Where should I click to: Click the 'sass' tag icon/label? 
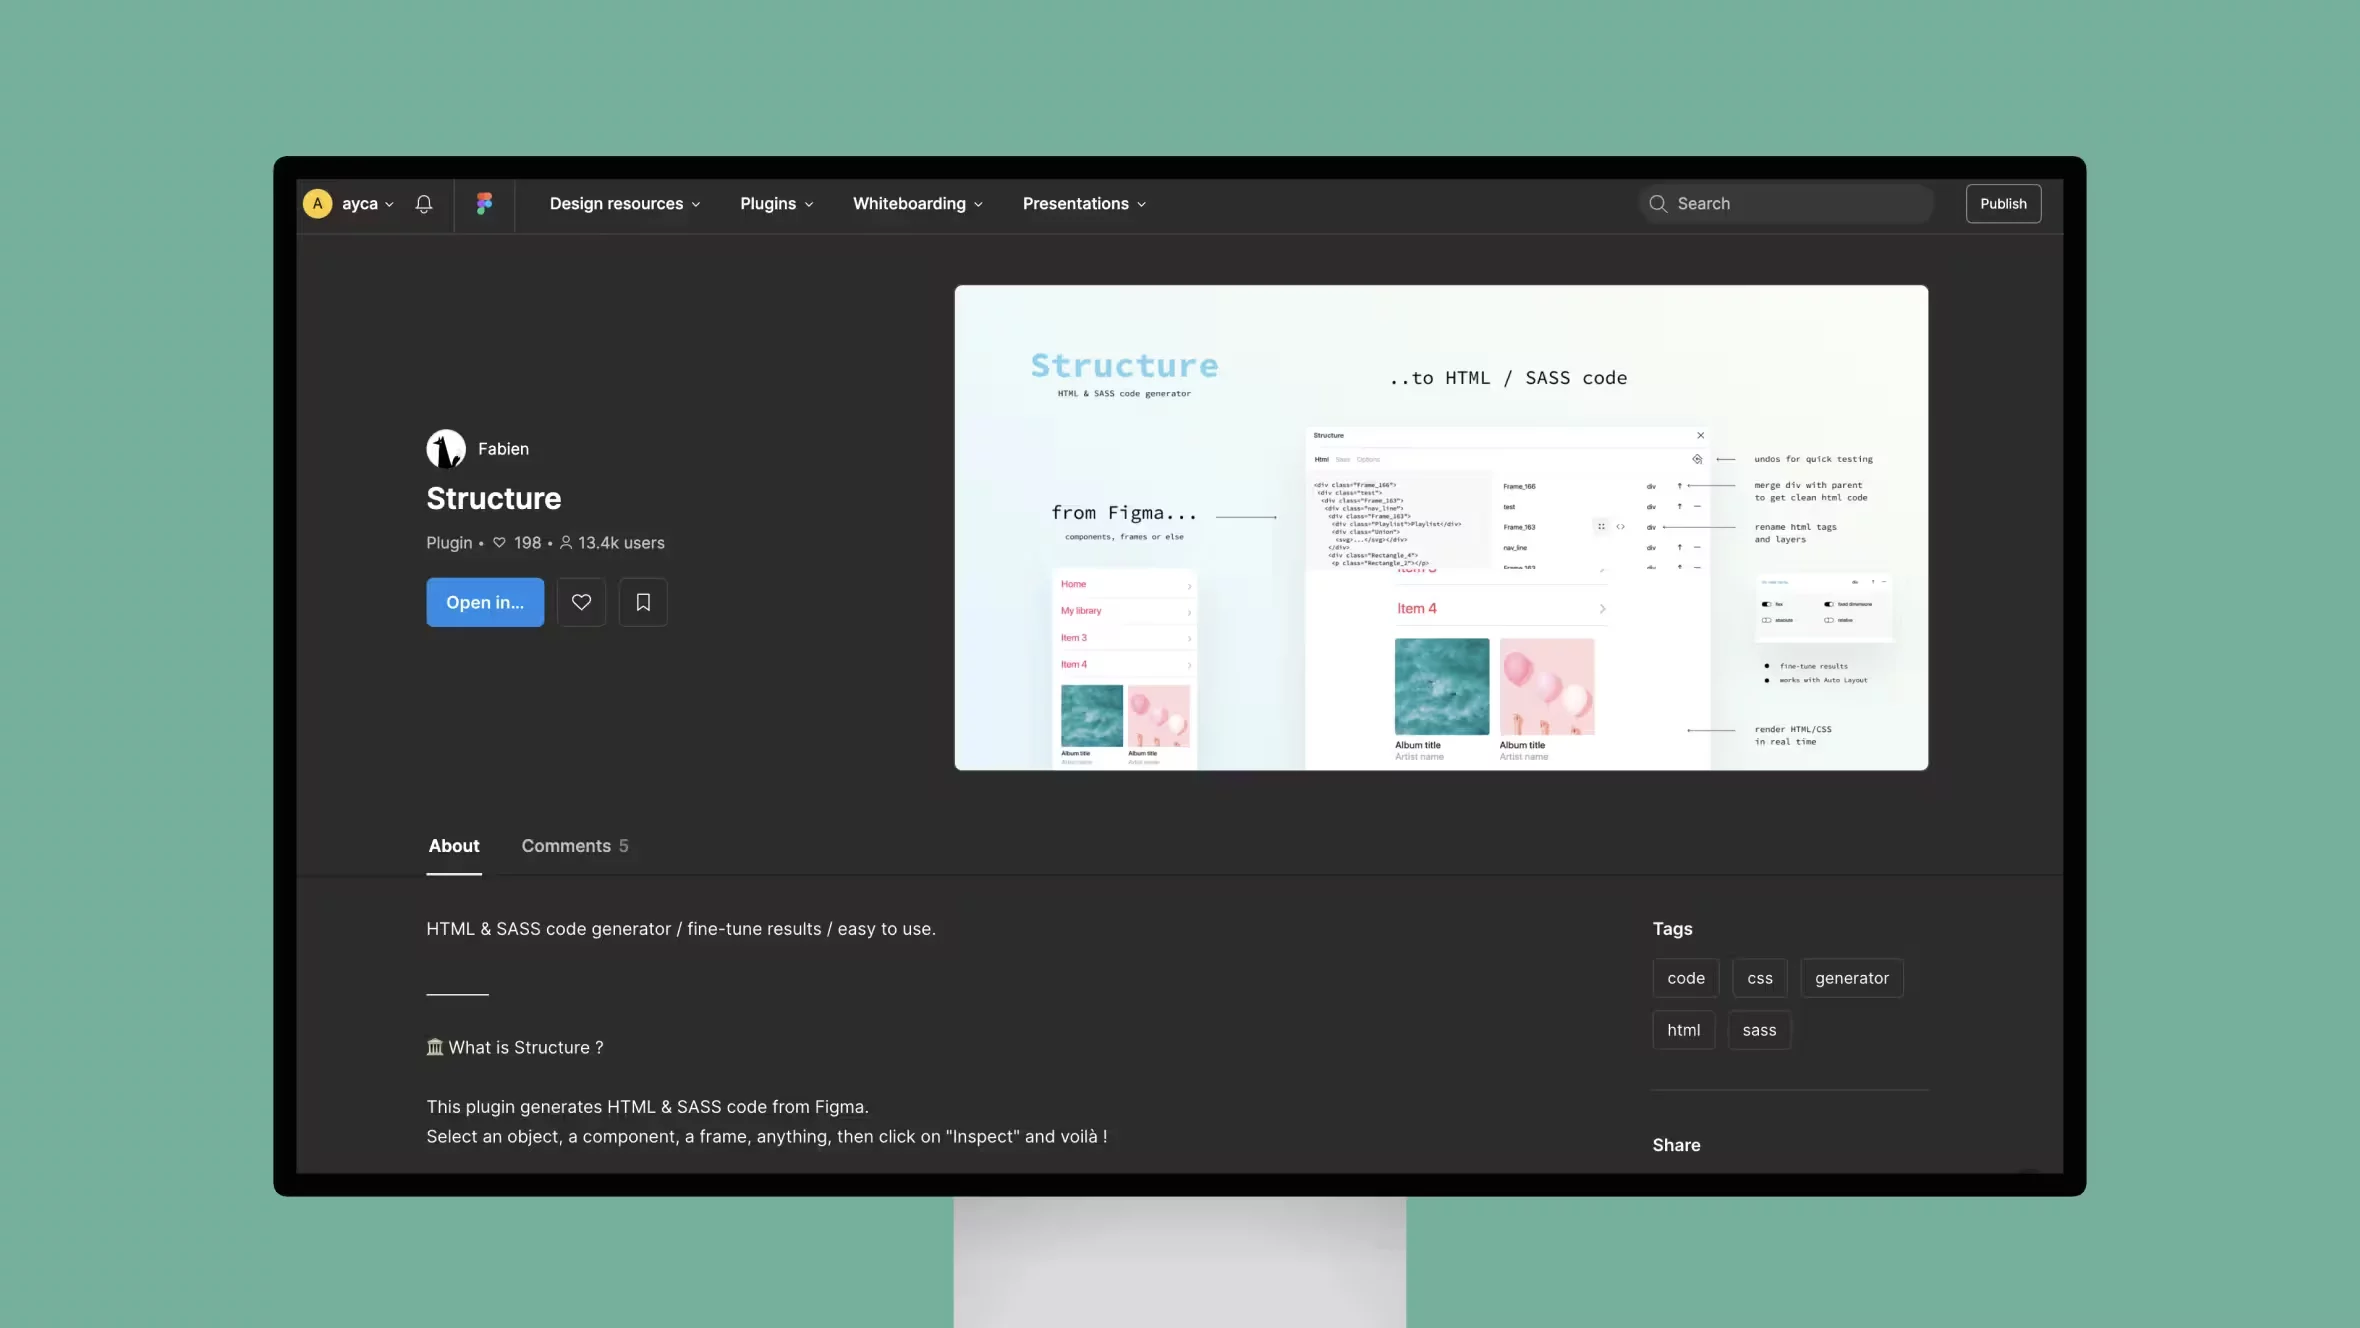[x=1759, y=1030]
